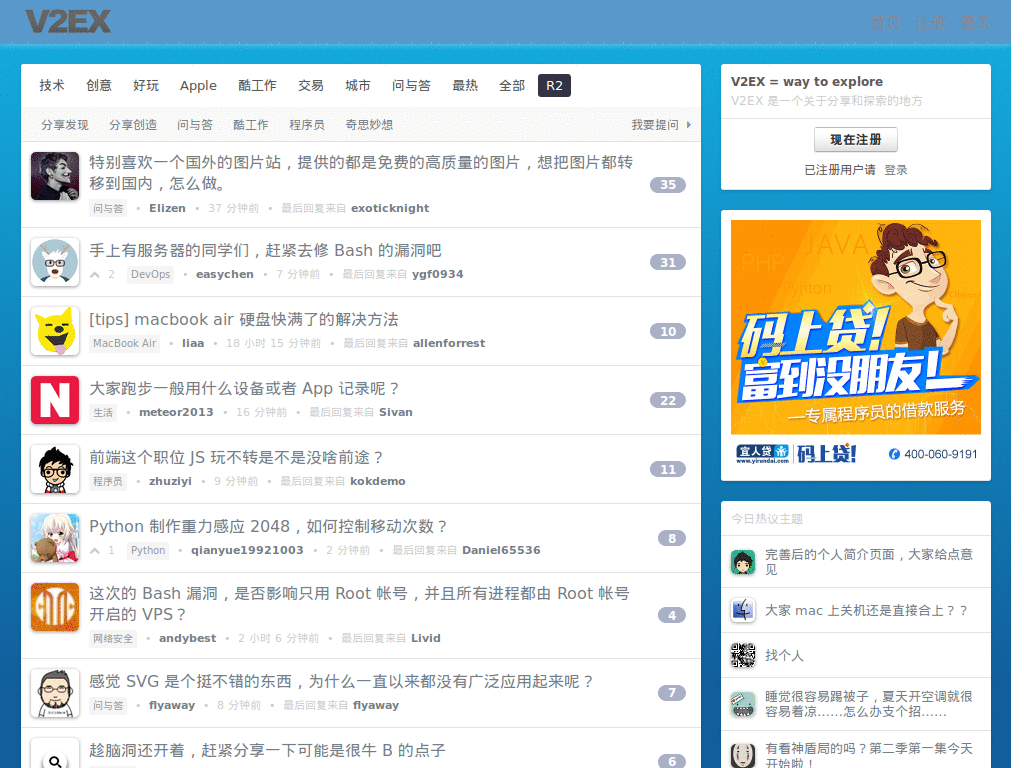
Task: Click the 登录 link under register button
Action: [896, 170]
